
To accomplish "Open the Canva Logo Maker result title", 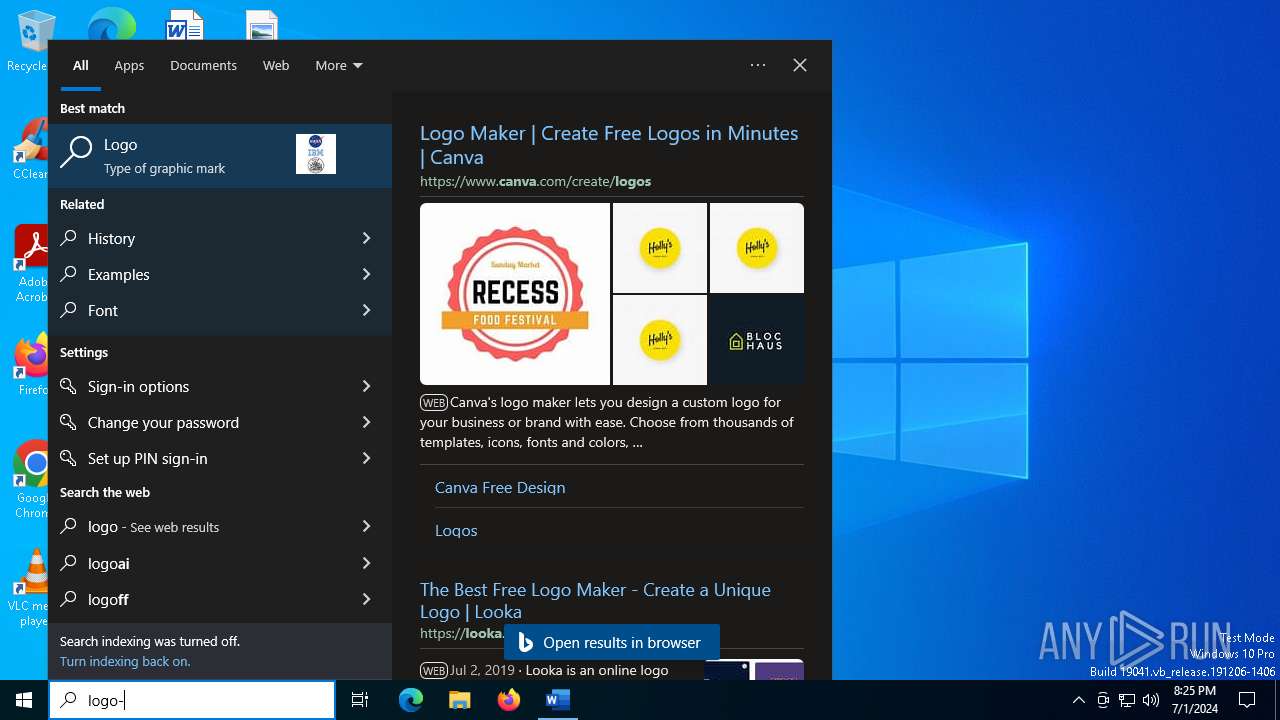I will tap(609, 145).
